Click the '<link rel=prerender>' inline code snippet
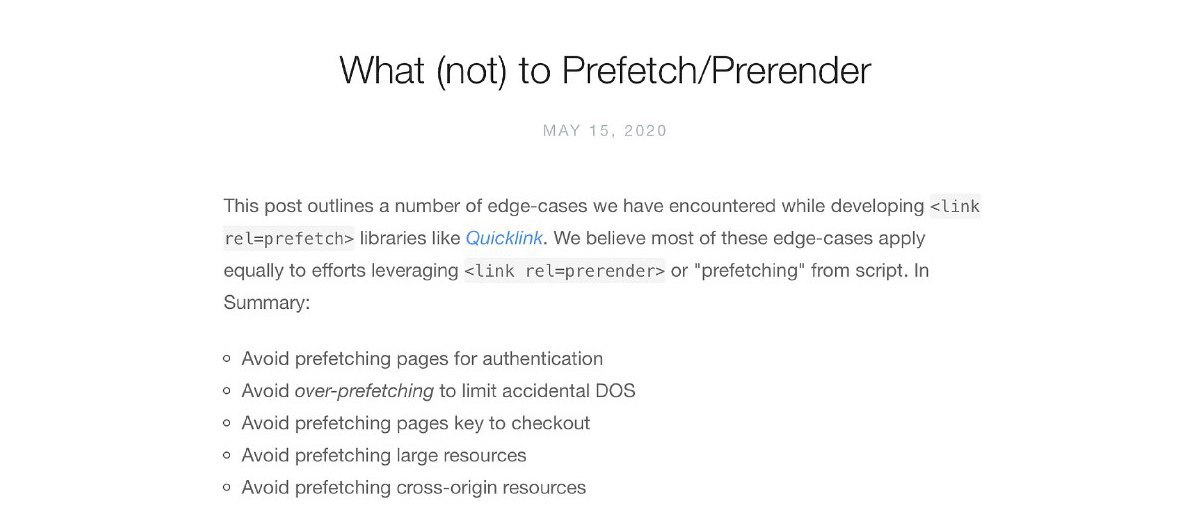Screen dimensions: 1203x514 (x=564, y=270)
